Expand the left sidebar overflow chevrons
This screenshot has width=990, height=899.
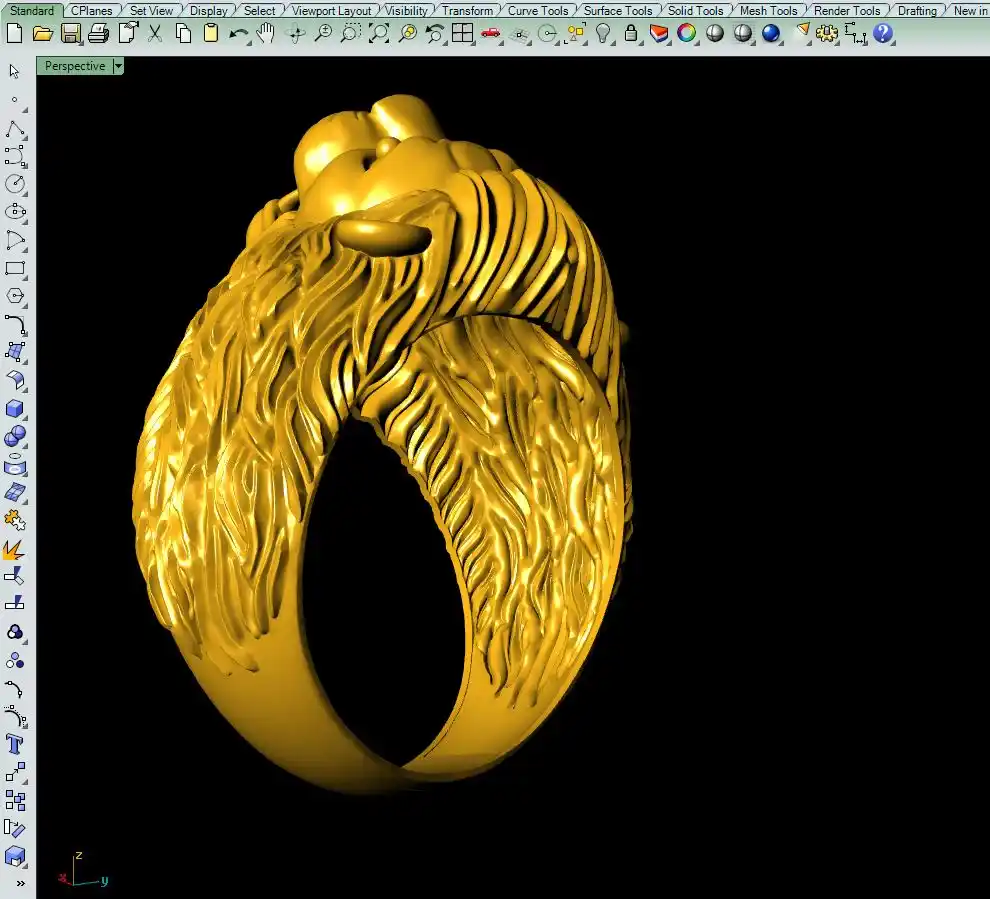(x=20, y=883)
